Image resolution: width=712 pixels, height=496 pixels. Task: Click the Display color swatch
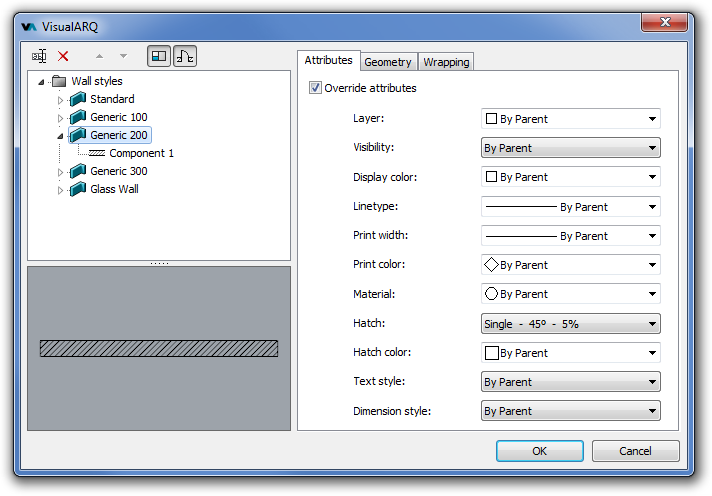(x=491, y=177)
